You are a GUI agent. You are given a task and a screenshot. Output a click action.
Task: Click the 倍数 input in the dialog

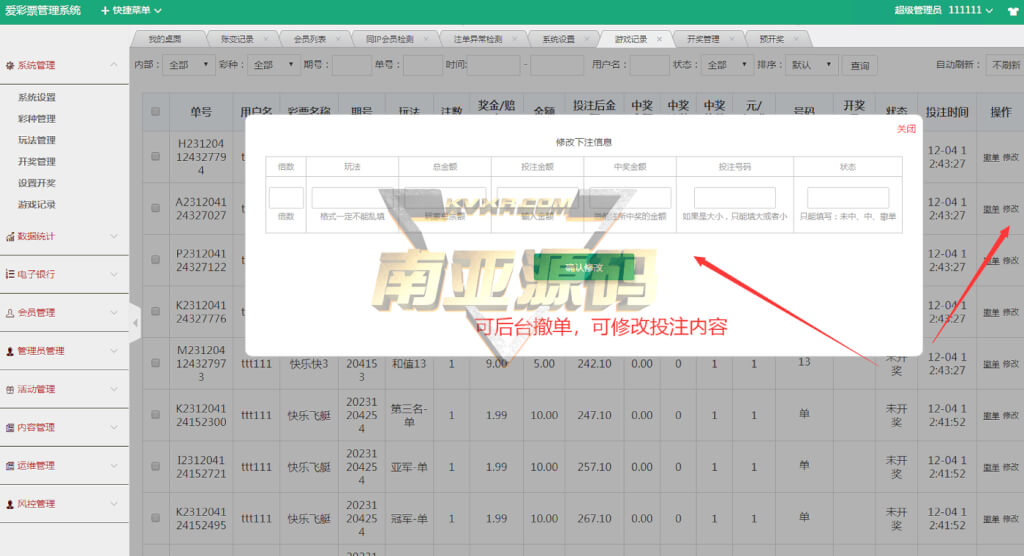click(x=286, y=197)
